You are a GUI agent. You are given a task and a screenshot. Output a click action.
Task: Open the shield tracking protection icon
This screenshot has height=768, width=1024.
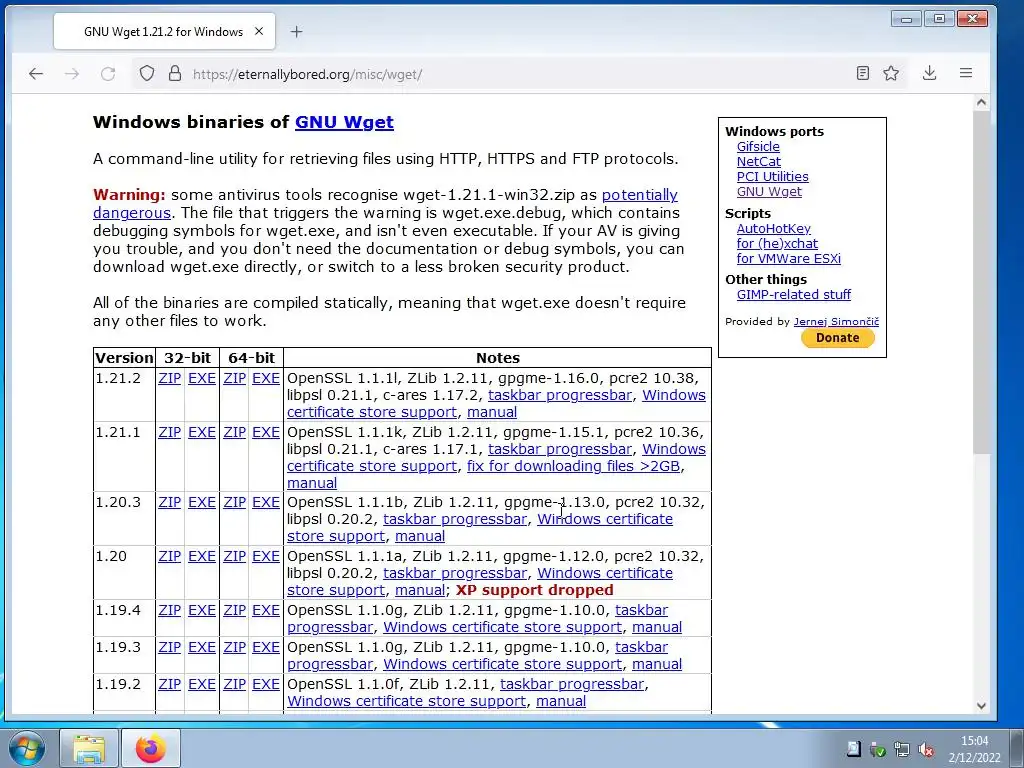click(x=147, y=73)
